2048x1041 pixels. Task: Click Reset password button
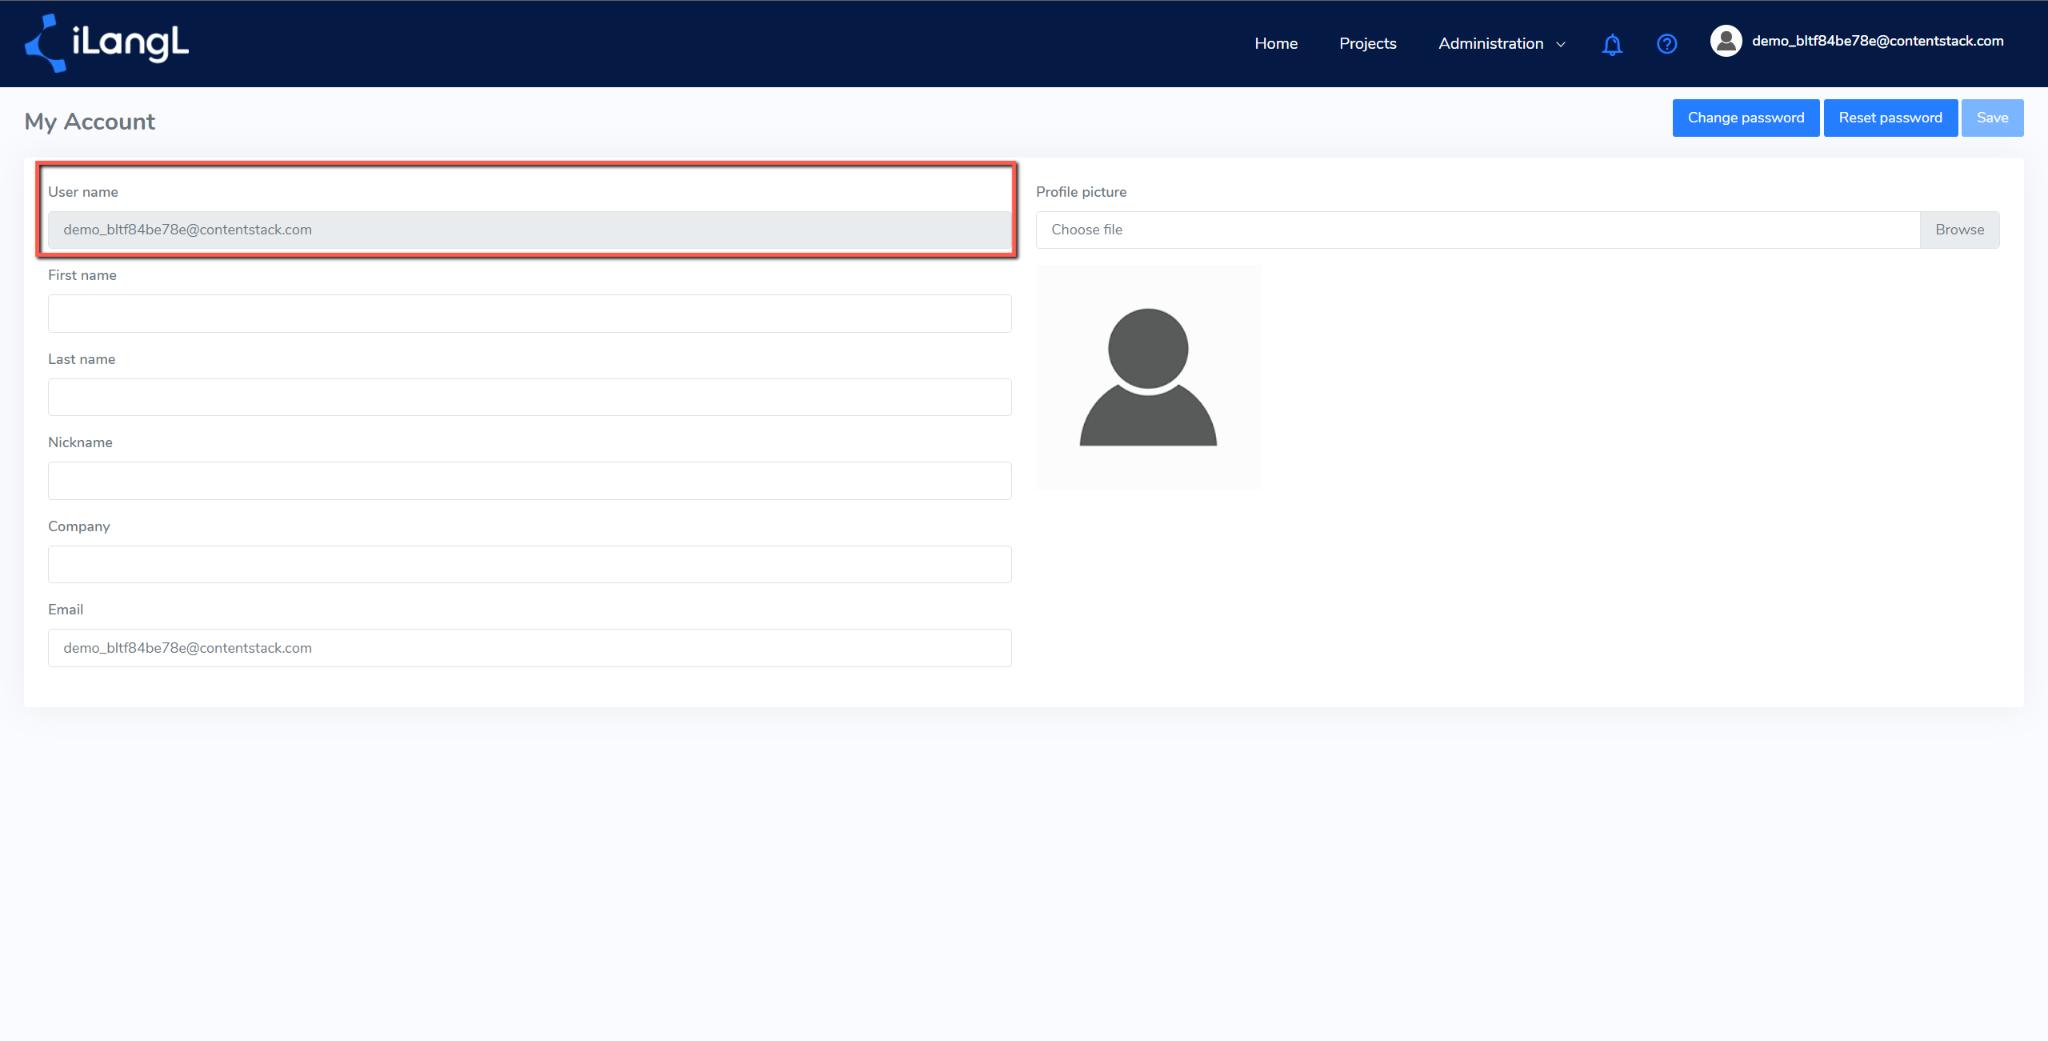pos(1890,118)
